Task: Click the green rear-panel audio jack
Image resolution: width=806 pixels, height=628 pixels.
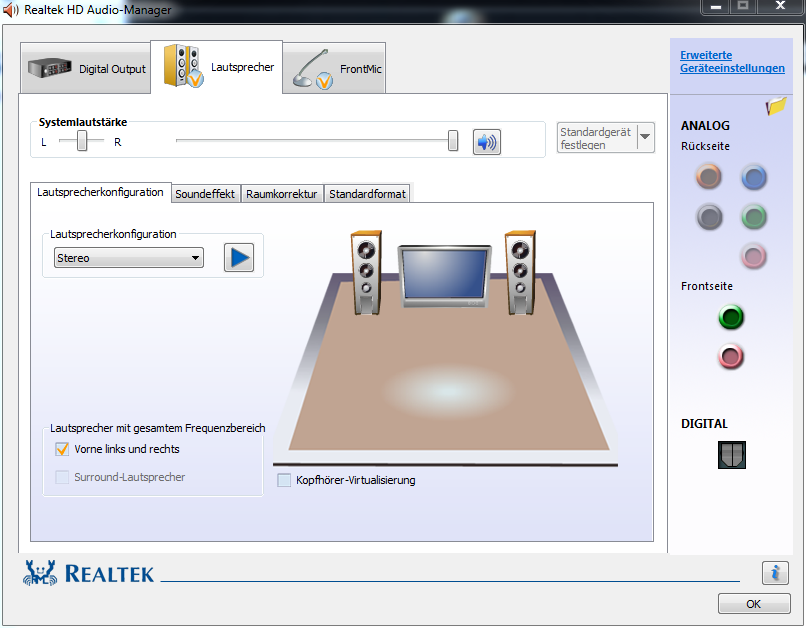Action: click(x=754, y=217)
